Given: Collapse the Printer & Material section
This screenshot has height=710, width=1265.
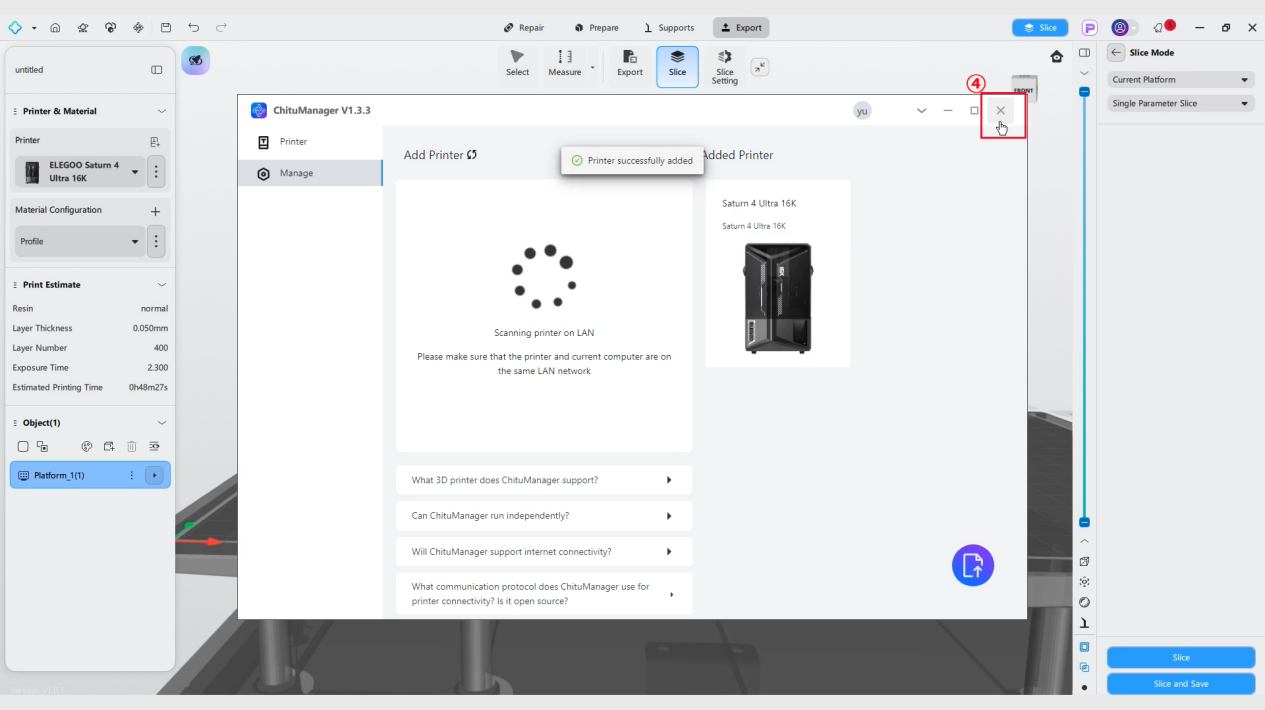Looking at the screenshot, I should coord(162,111).
